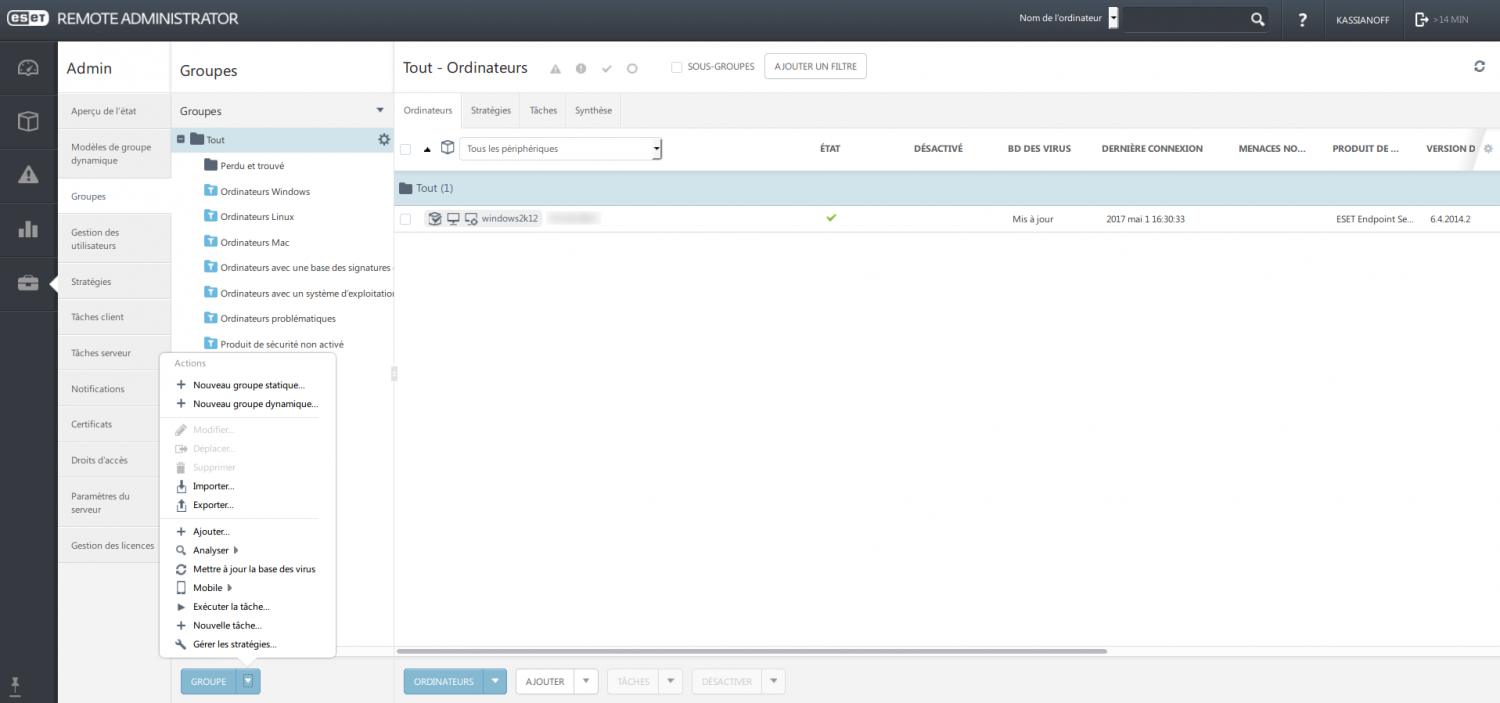The image size is (1500, 703).
Task: Open Tâches client in Admin menu
Action: [x=98, y=317]
